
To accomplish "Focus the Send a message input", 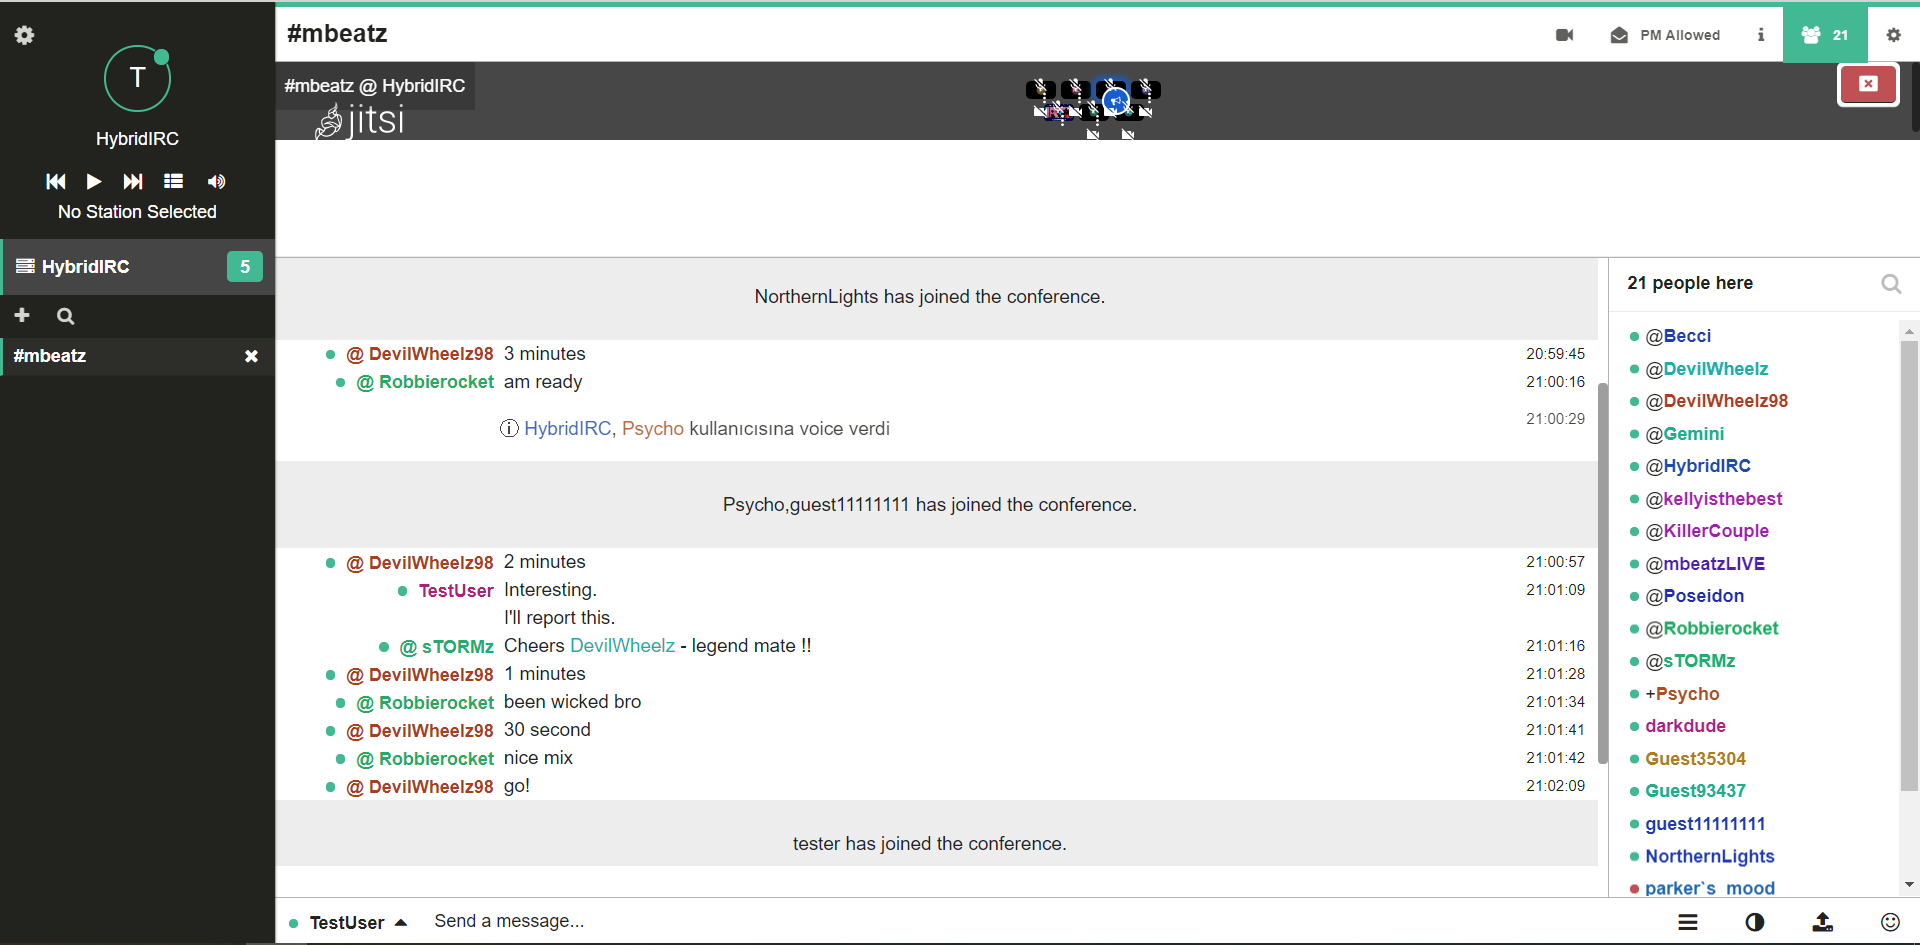I will click(1040, 921).
